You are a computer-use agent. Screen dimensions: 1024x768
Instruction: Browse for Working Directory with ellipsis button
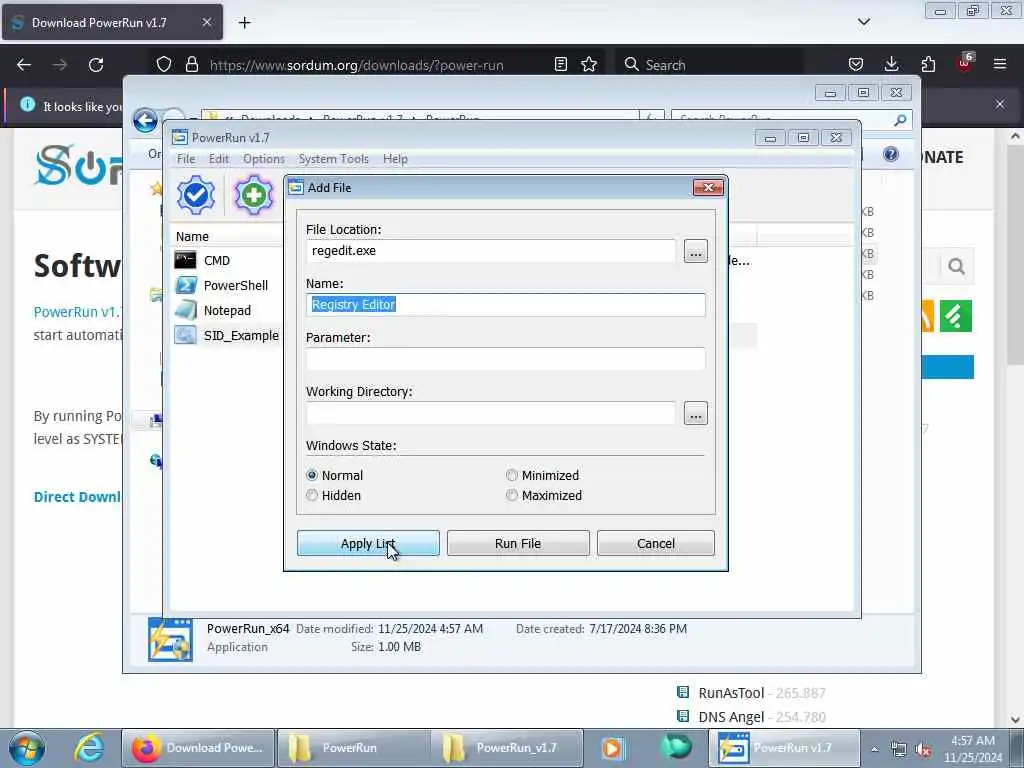696,413
